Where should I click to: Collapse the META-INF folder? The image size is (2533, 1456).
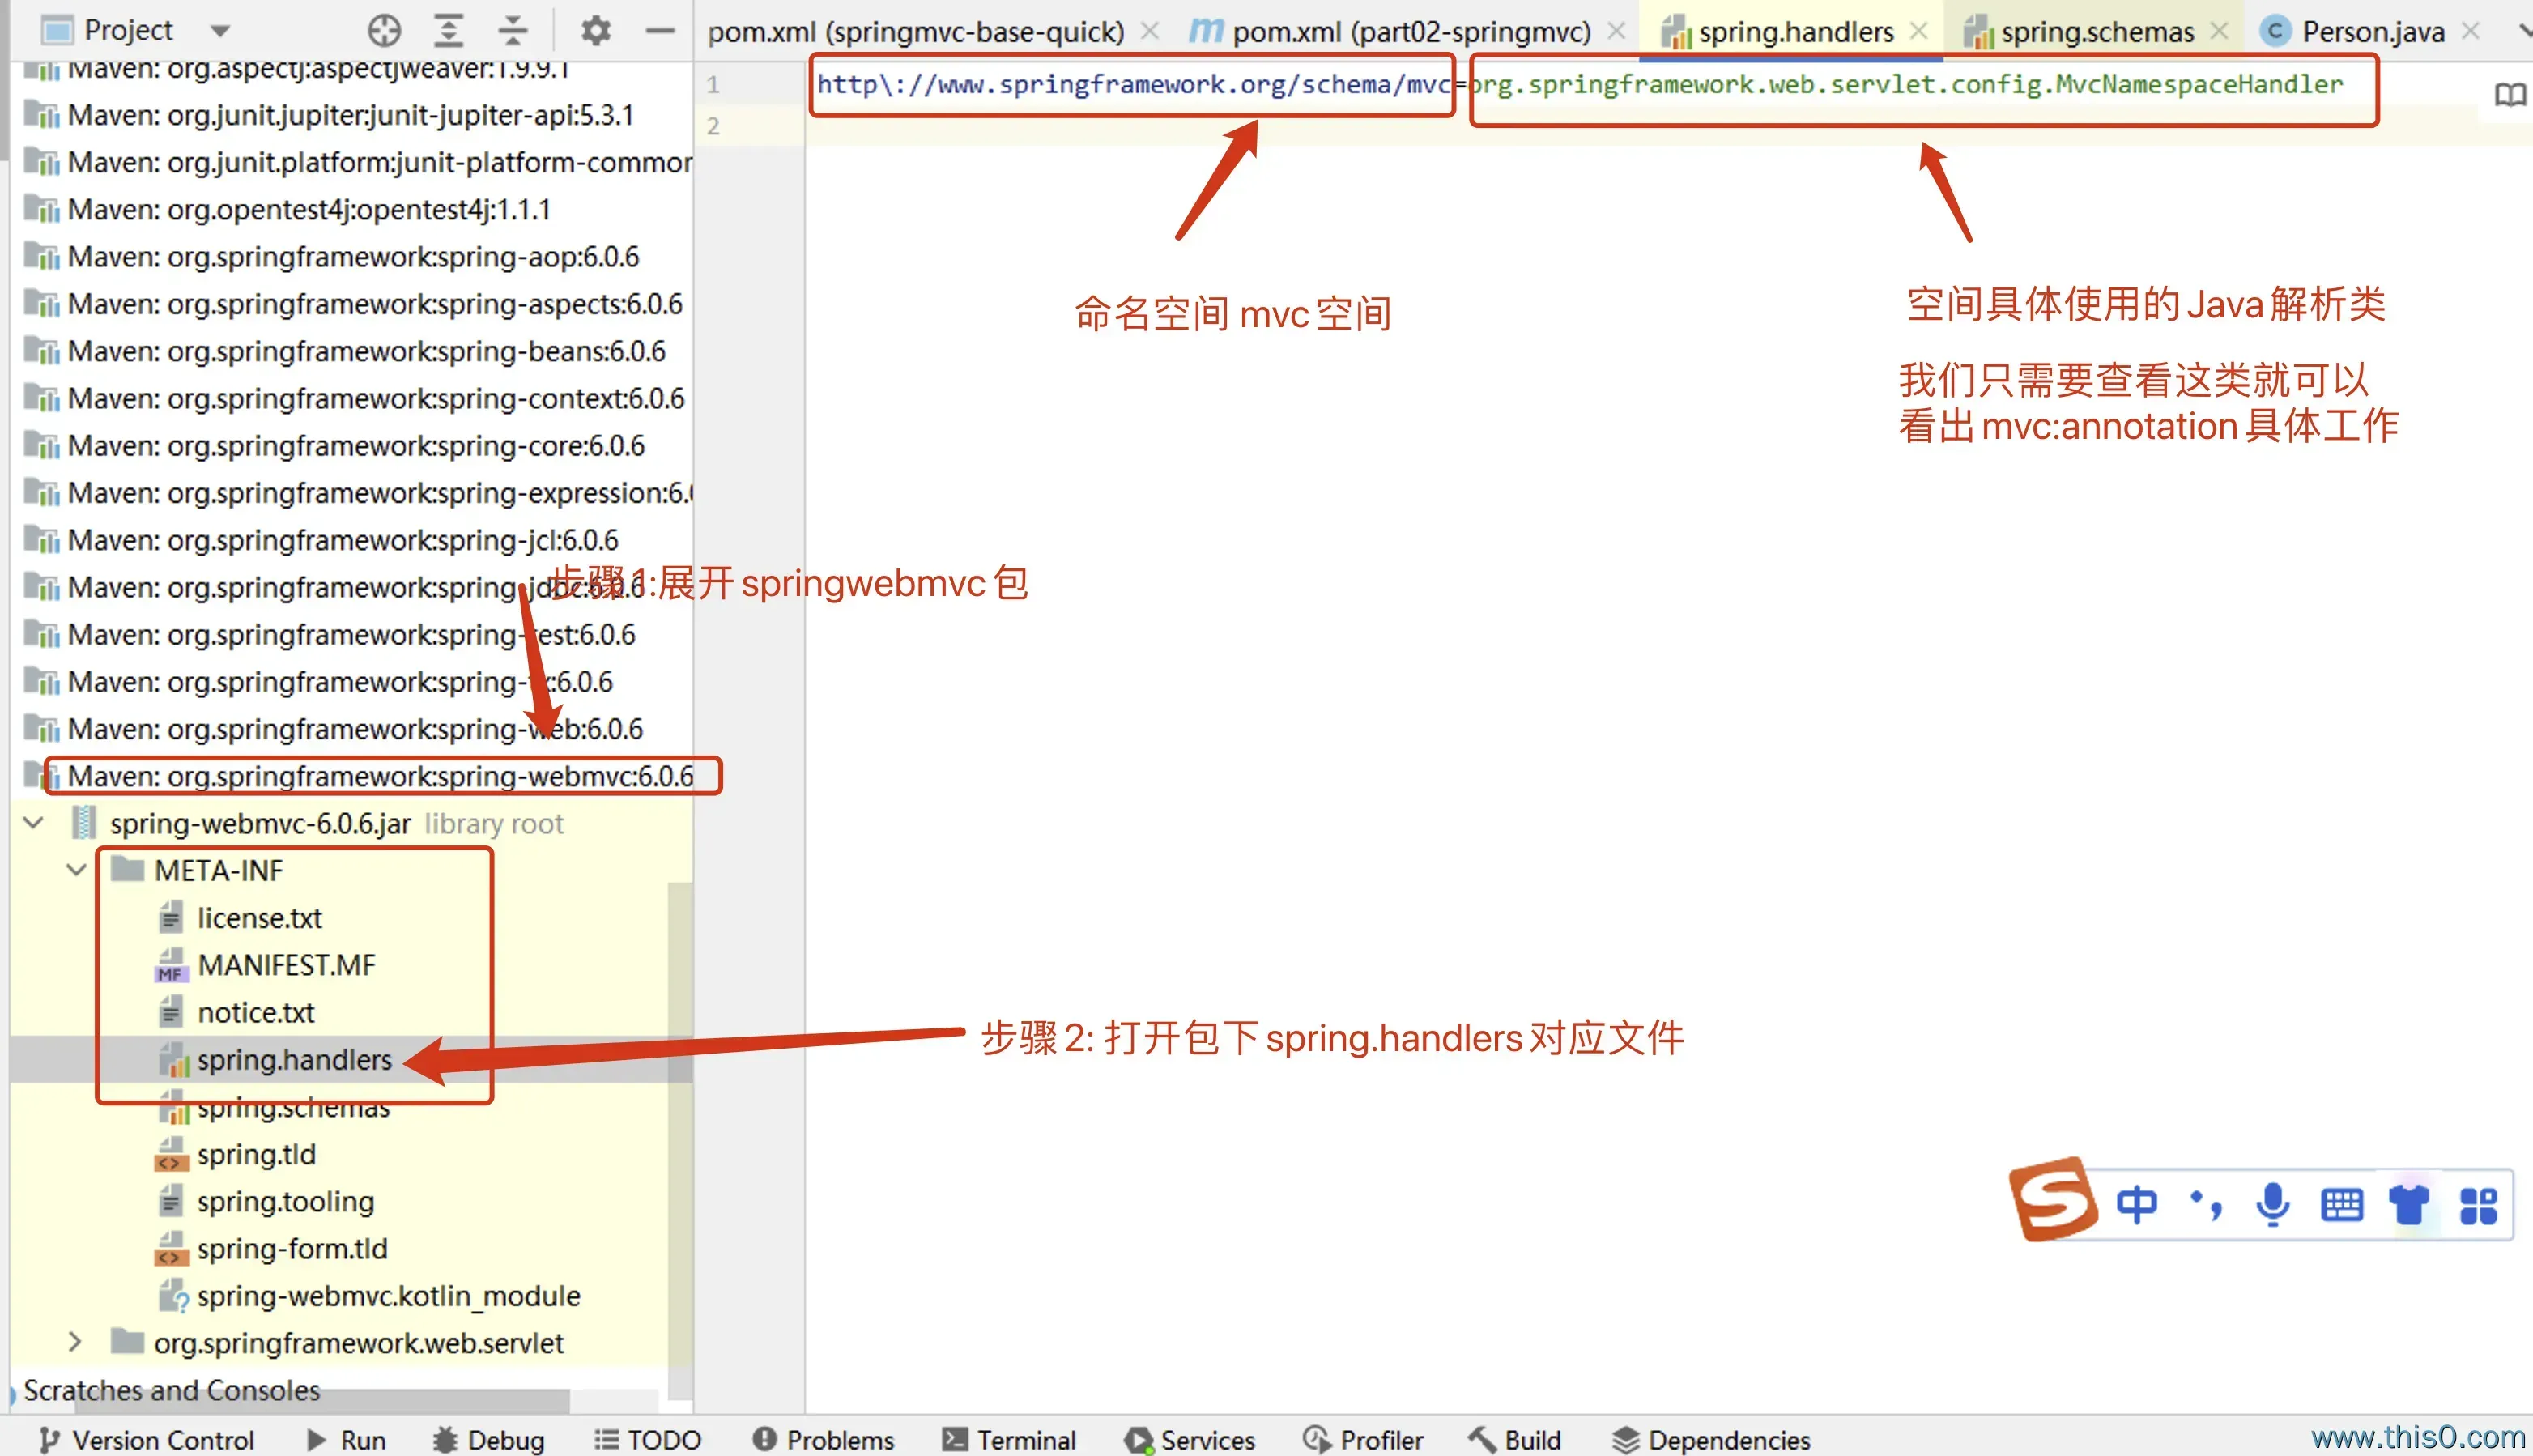click(x=76, y=870)
